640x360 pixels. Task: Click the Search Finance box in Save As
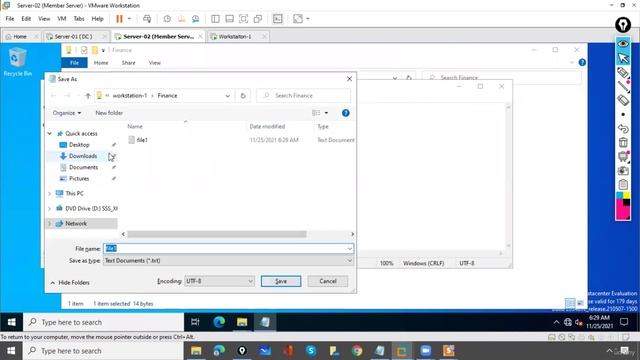304,96
